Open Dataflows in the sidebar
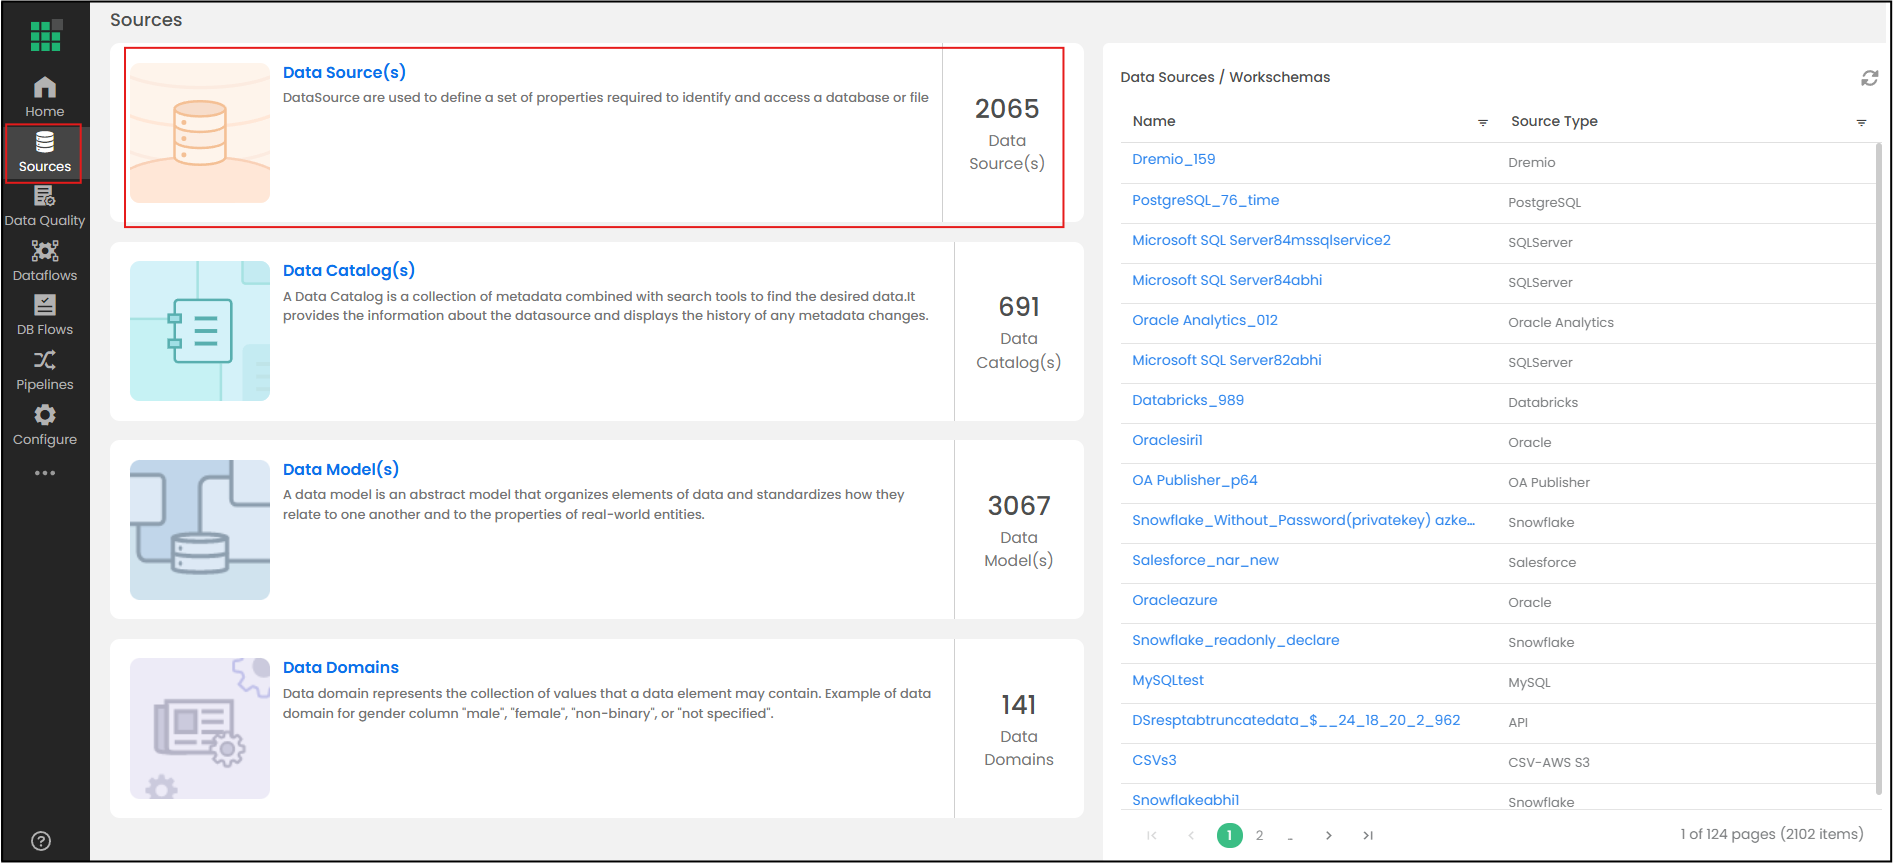Screen dimensions: 1893x863 coord(45,261)
